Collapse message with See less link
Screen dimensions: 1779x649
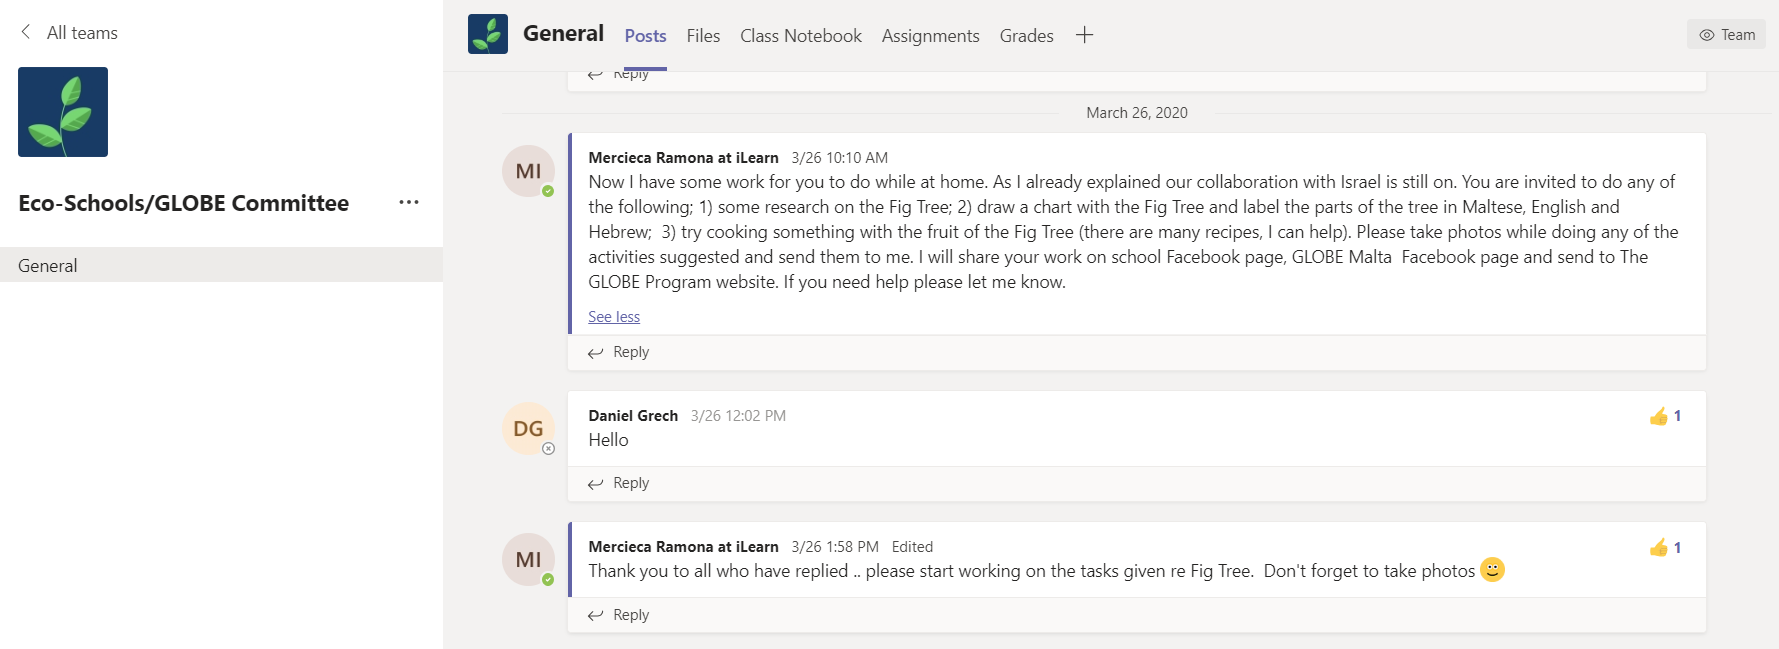613,317
